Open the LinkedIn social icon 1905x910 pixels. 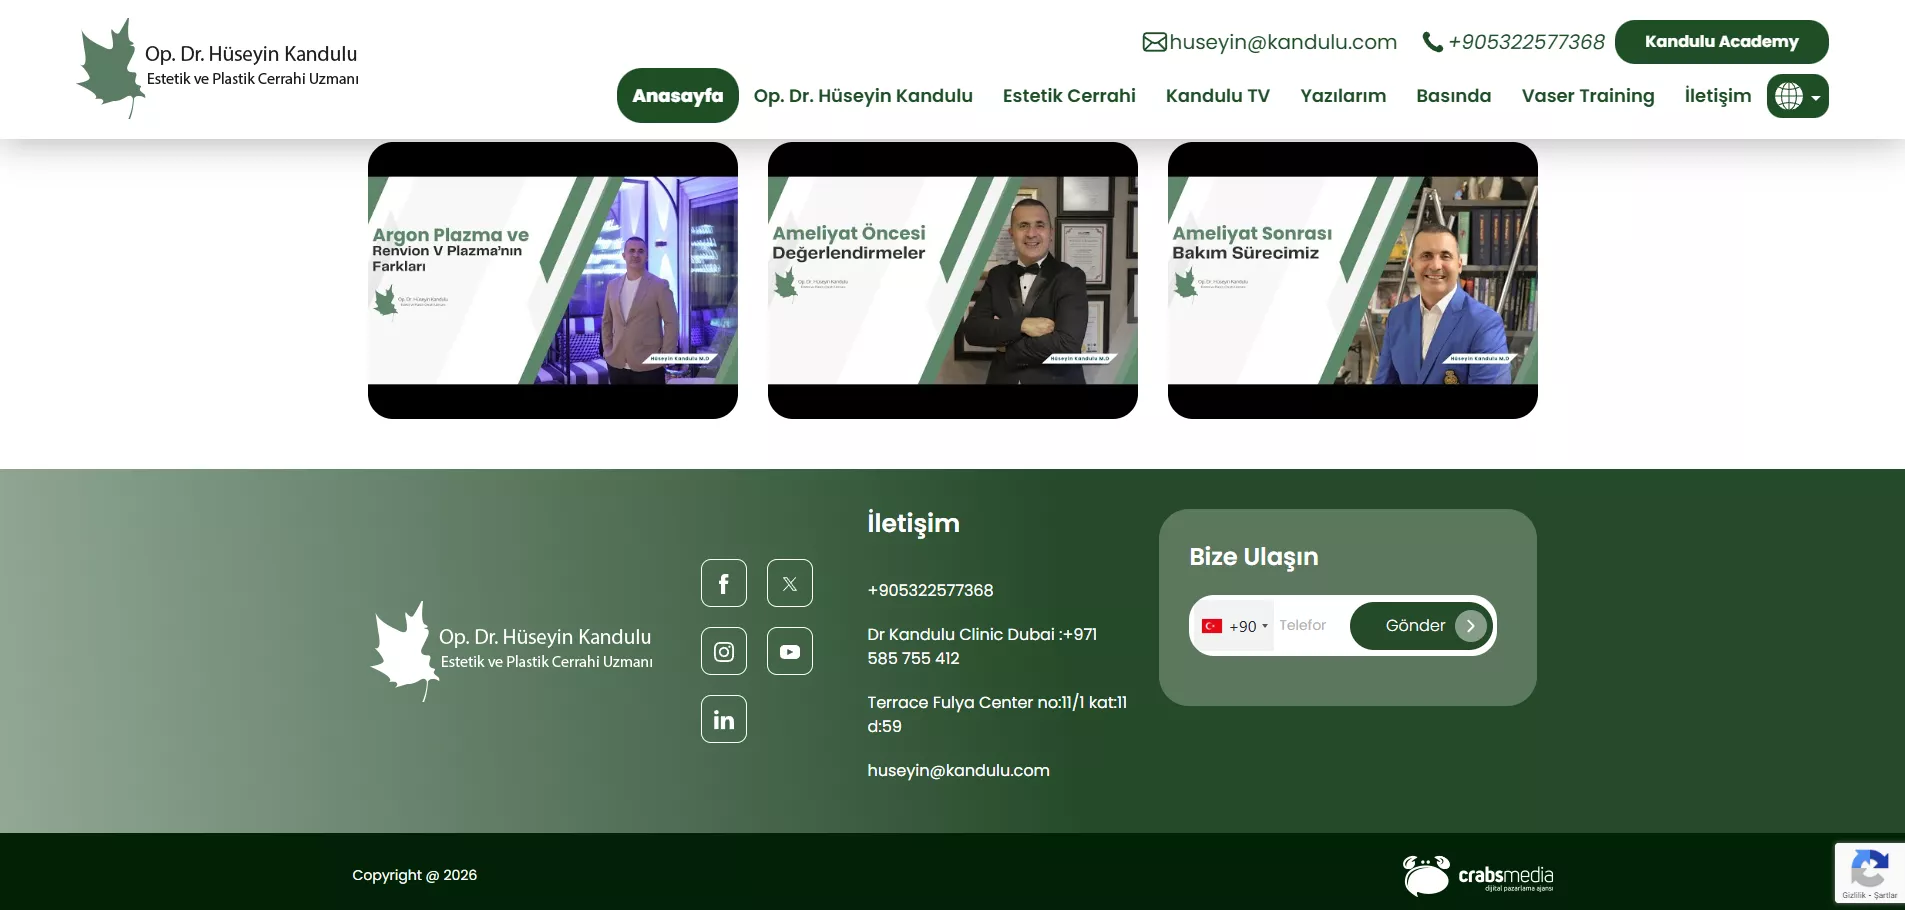[723, 719]
